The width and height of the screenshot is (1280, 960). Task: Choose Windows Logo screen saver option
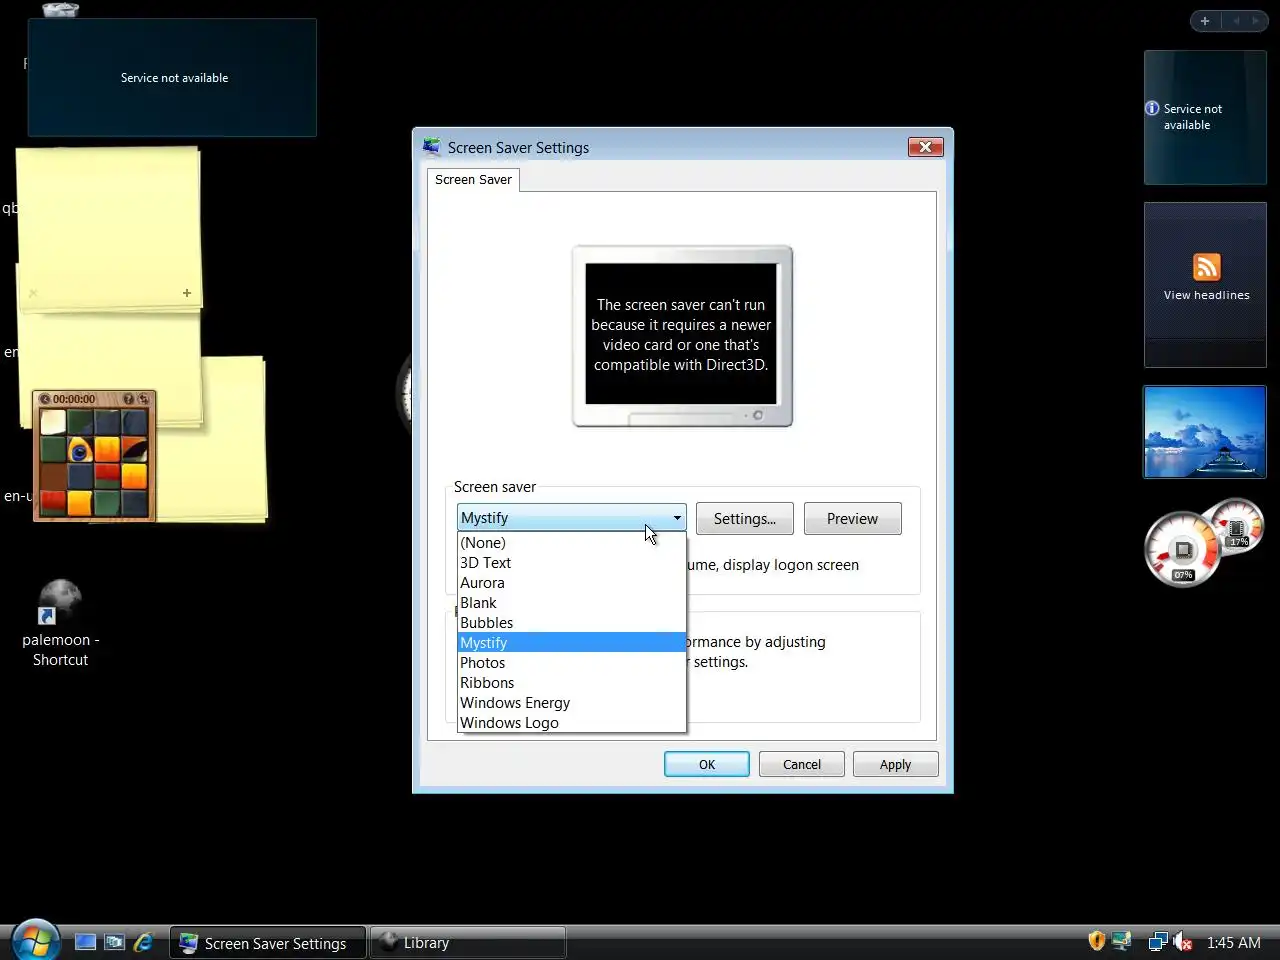pos(571,723)
